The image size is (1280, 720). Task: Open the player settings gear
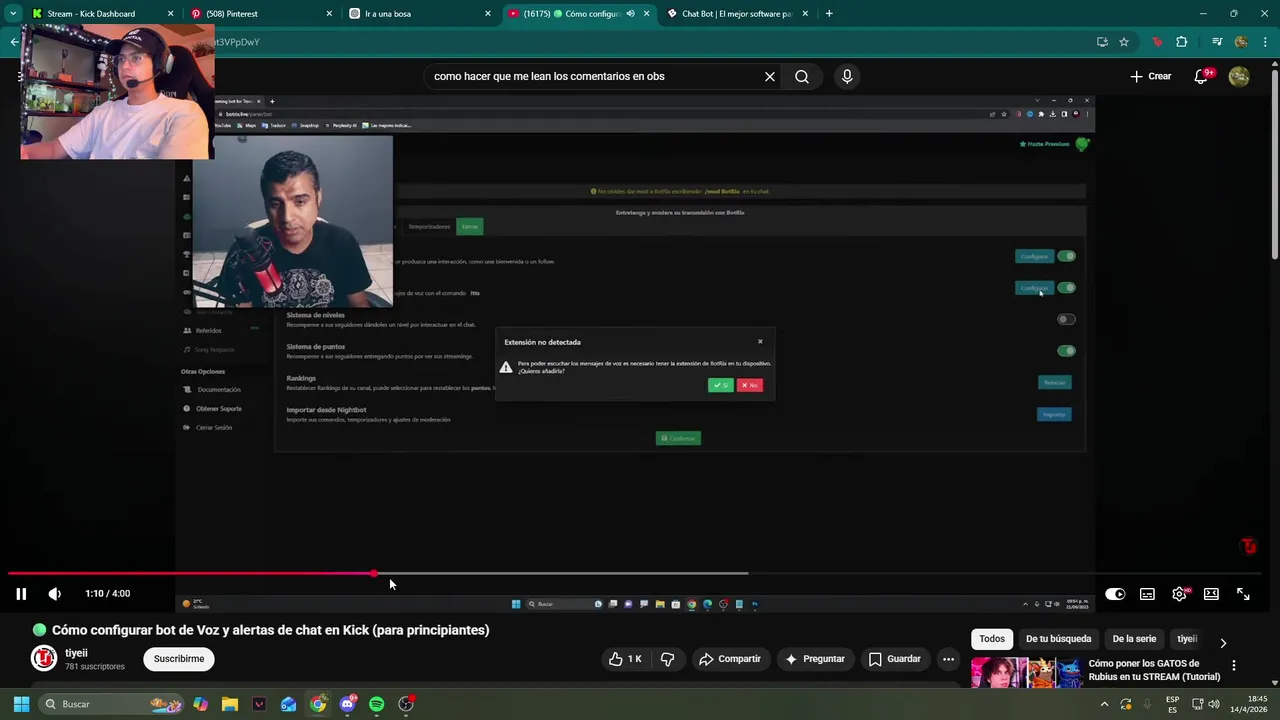(1180, 594)
